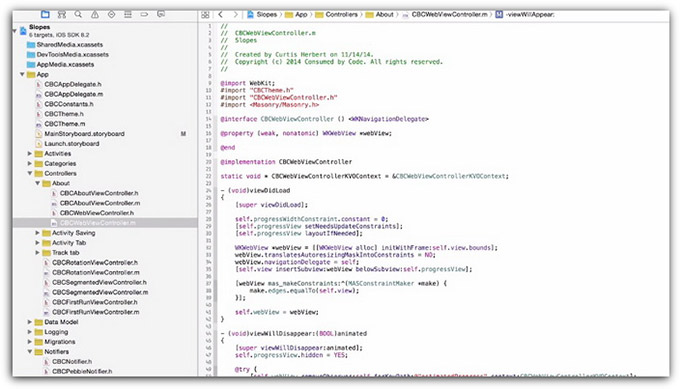Click the "@implementation CBCWebViewController" line
680x389 pixels.
click(286, 162)
